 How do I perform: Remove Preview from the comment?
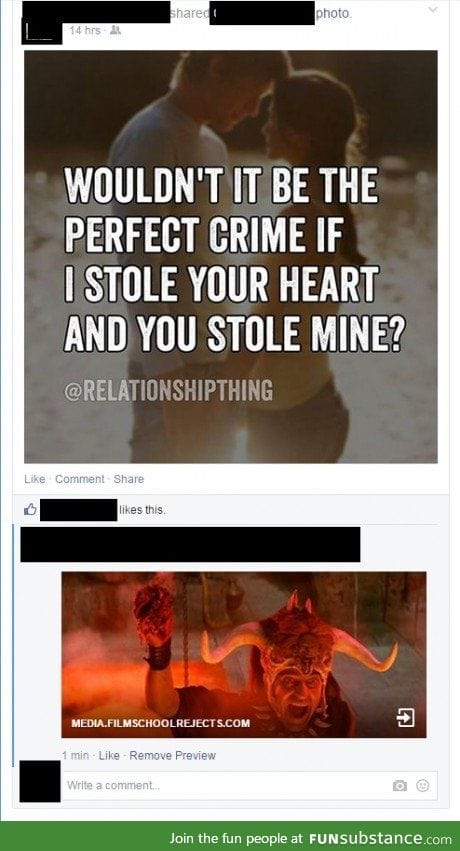point(172,755)
